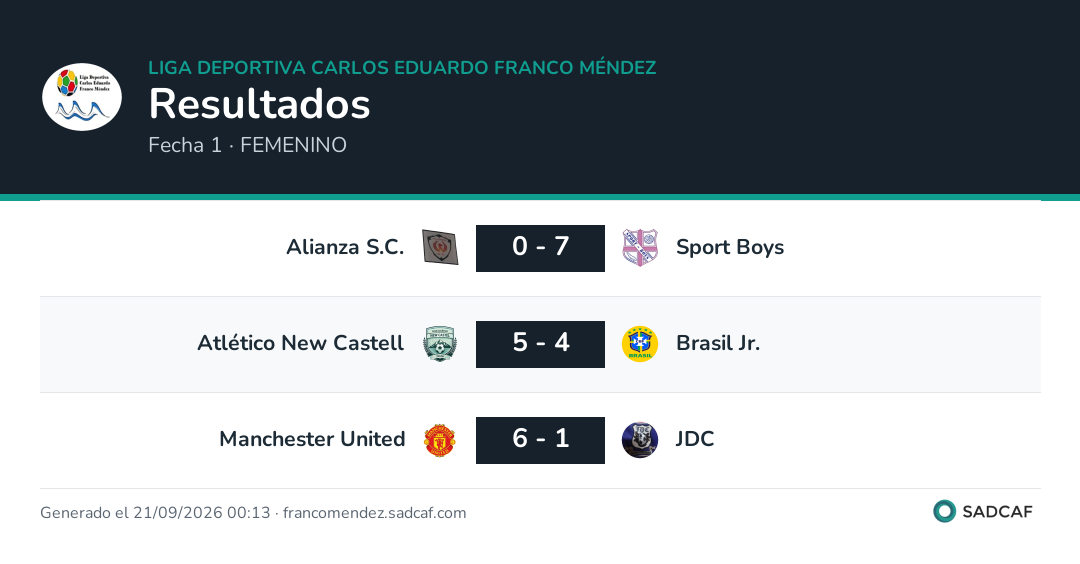
Task: Open the 6 - 1 match score
Action: (x=540, y=440)
